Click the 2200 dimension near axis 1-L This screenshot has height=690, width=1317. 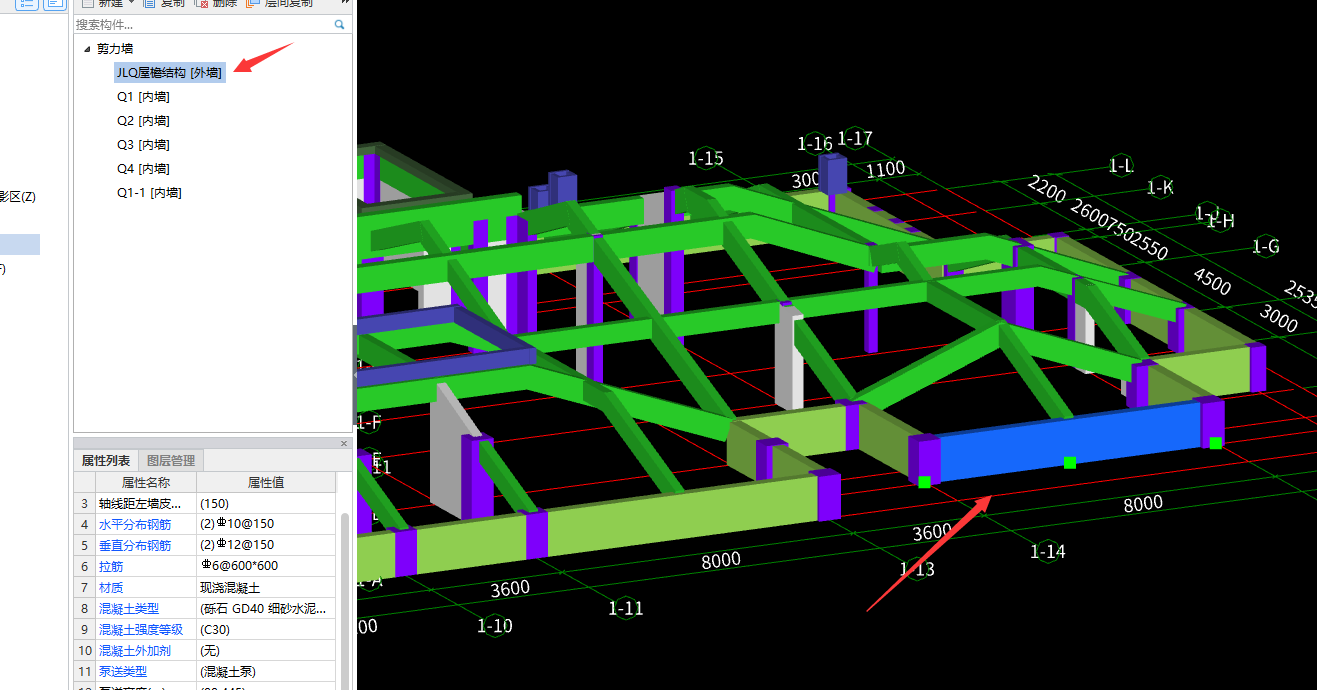(x=1048, y=189)
